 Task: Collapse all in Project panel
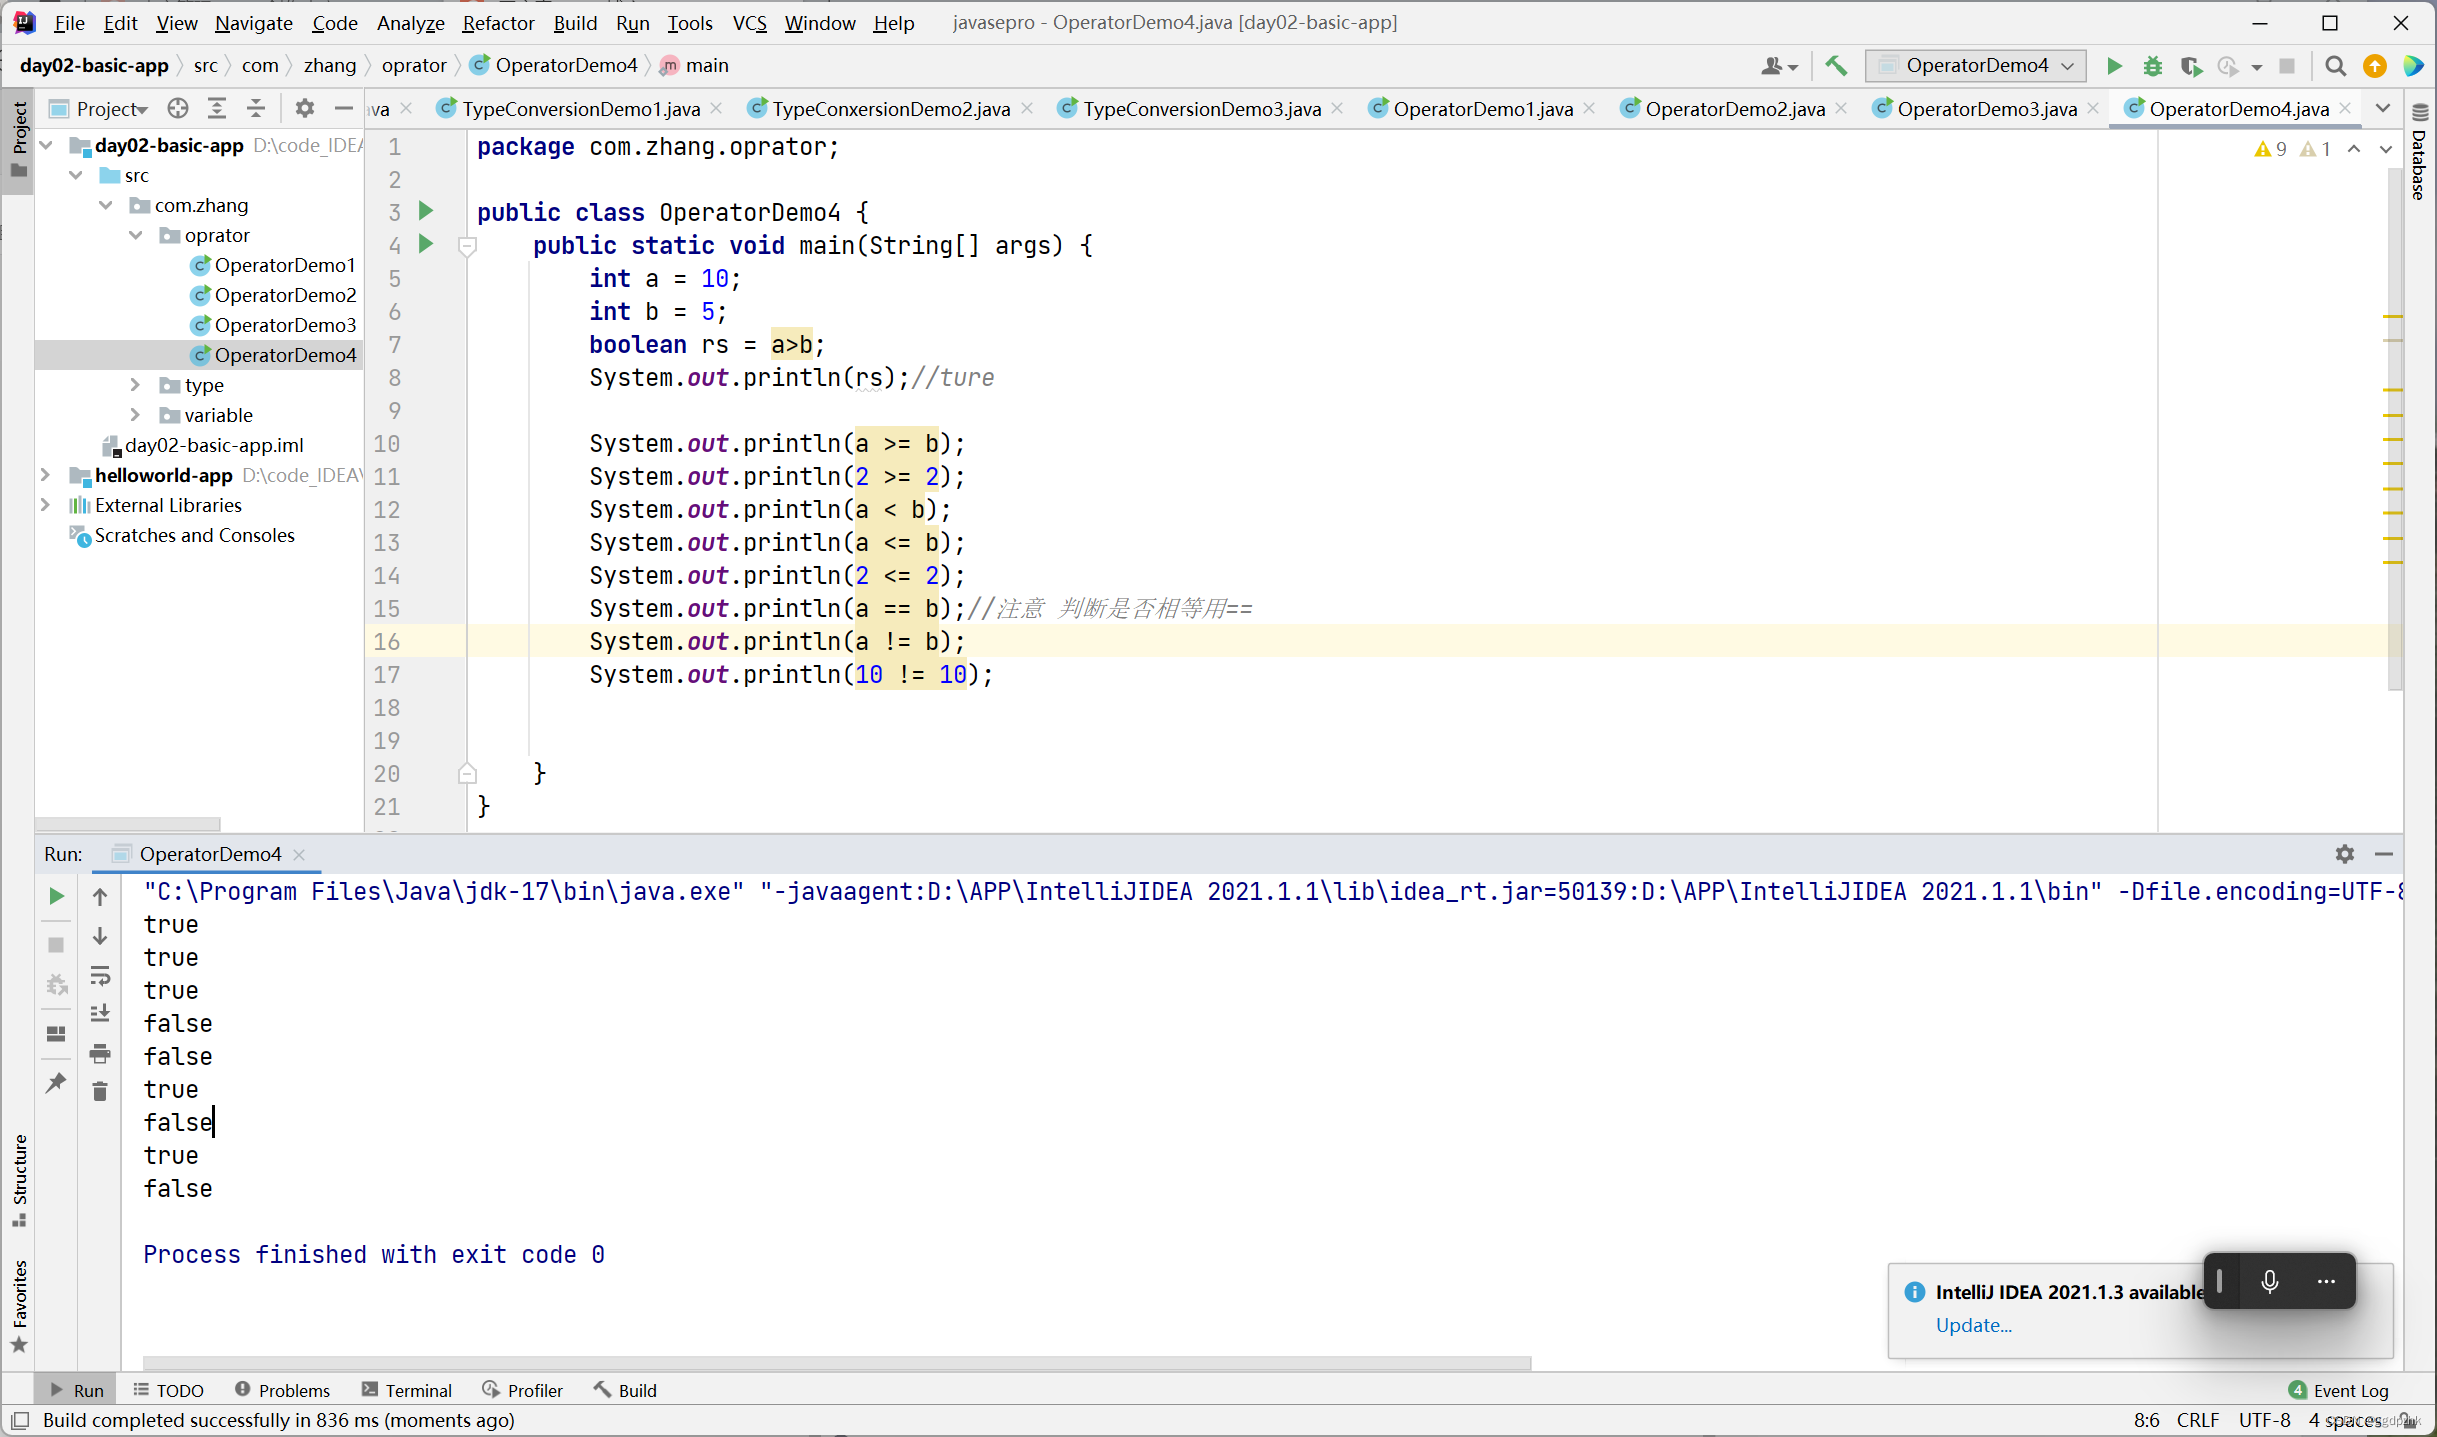[x=256, y=108]
